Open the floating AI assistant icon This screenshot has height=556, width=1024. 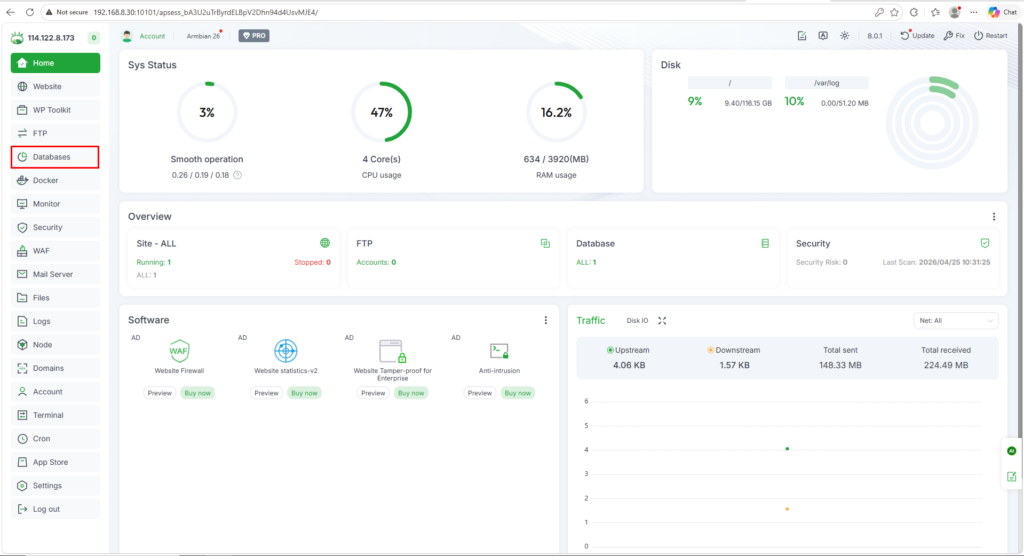pyautogui.click(x=1011, y=452)
